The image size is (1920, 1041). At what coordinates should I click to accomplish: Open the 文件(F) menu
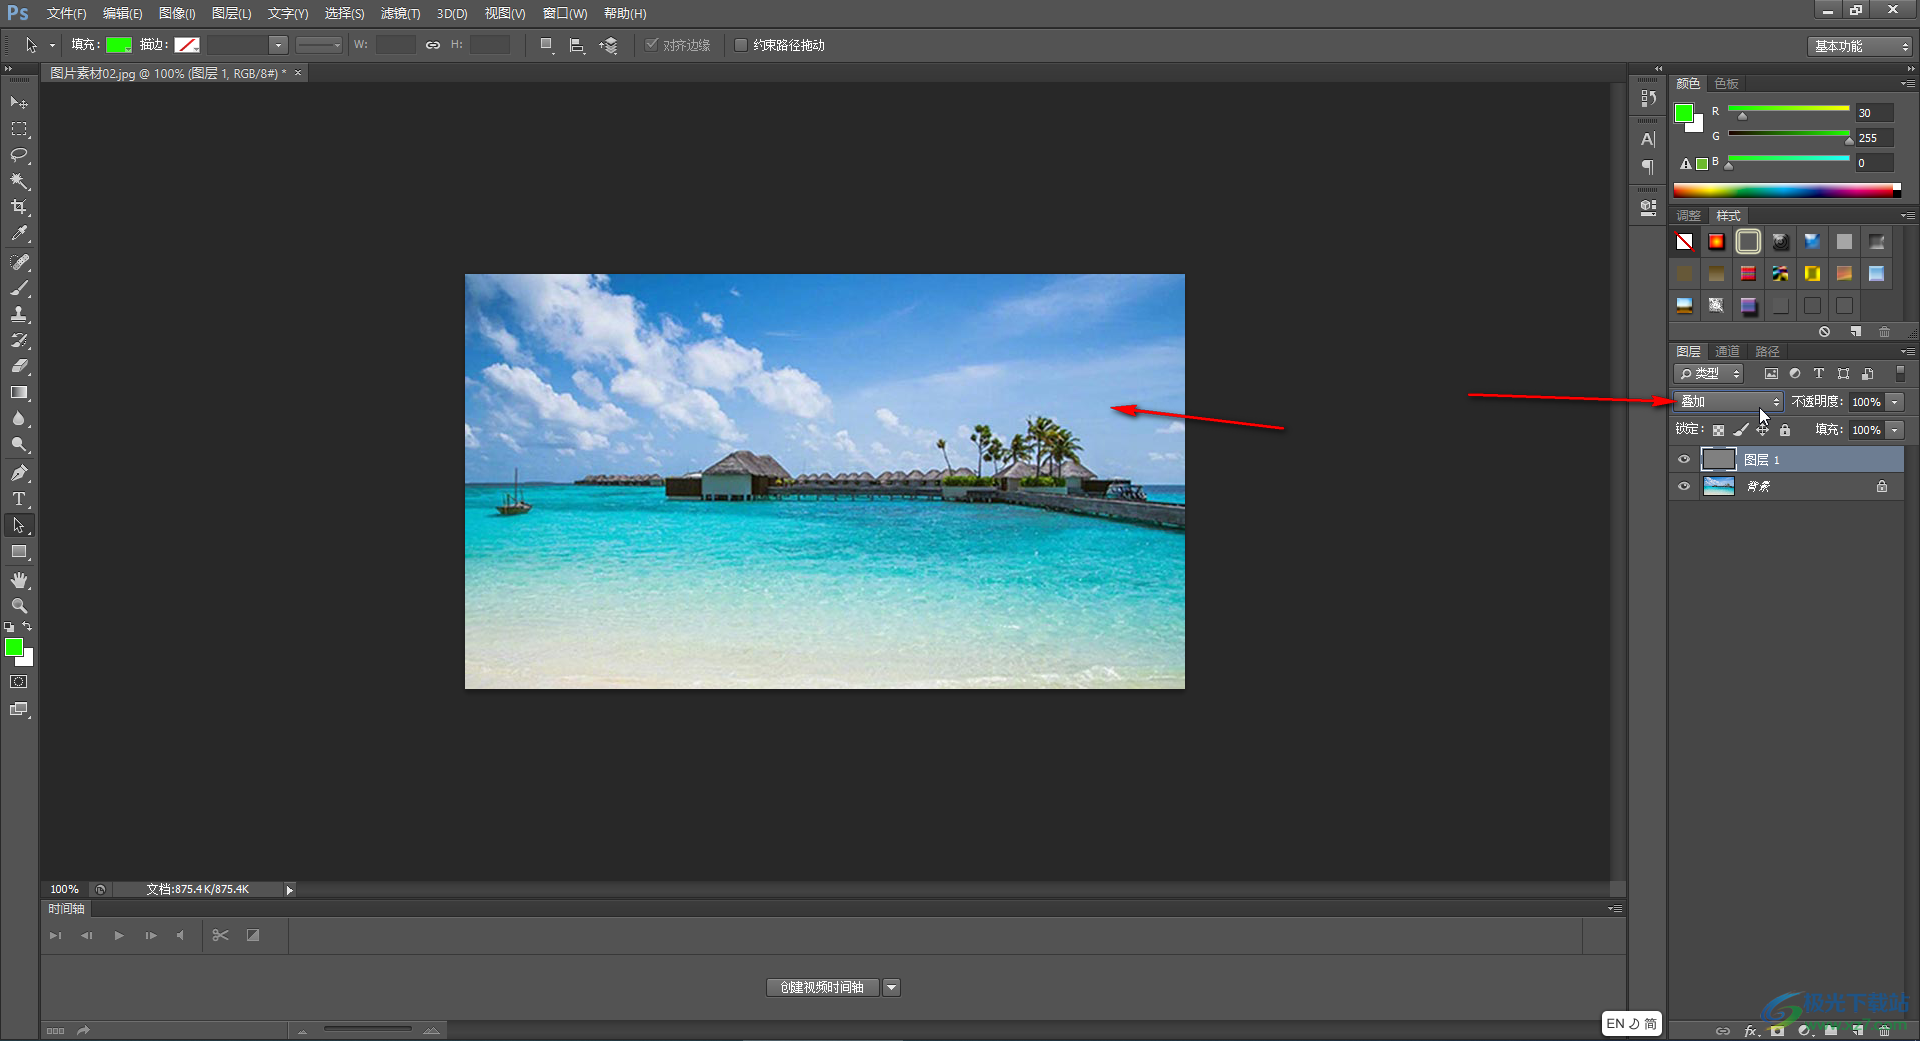pyautogui.click(x=66, y=13)
